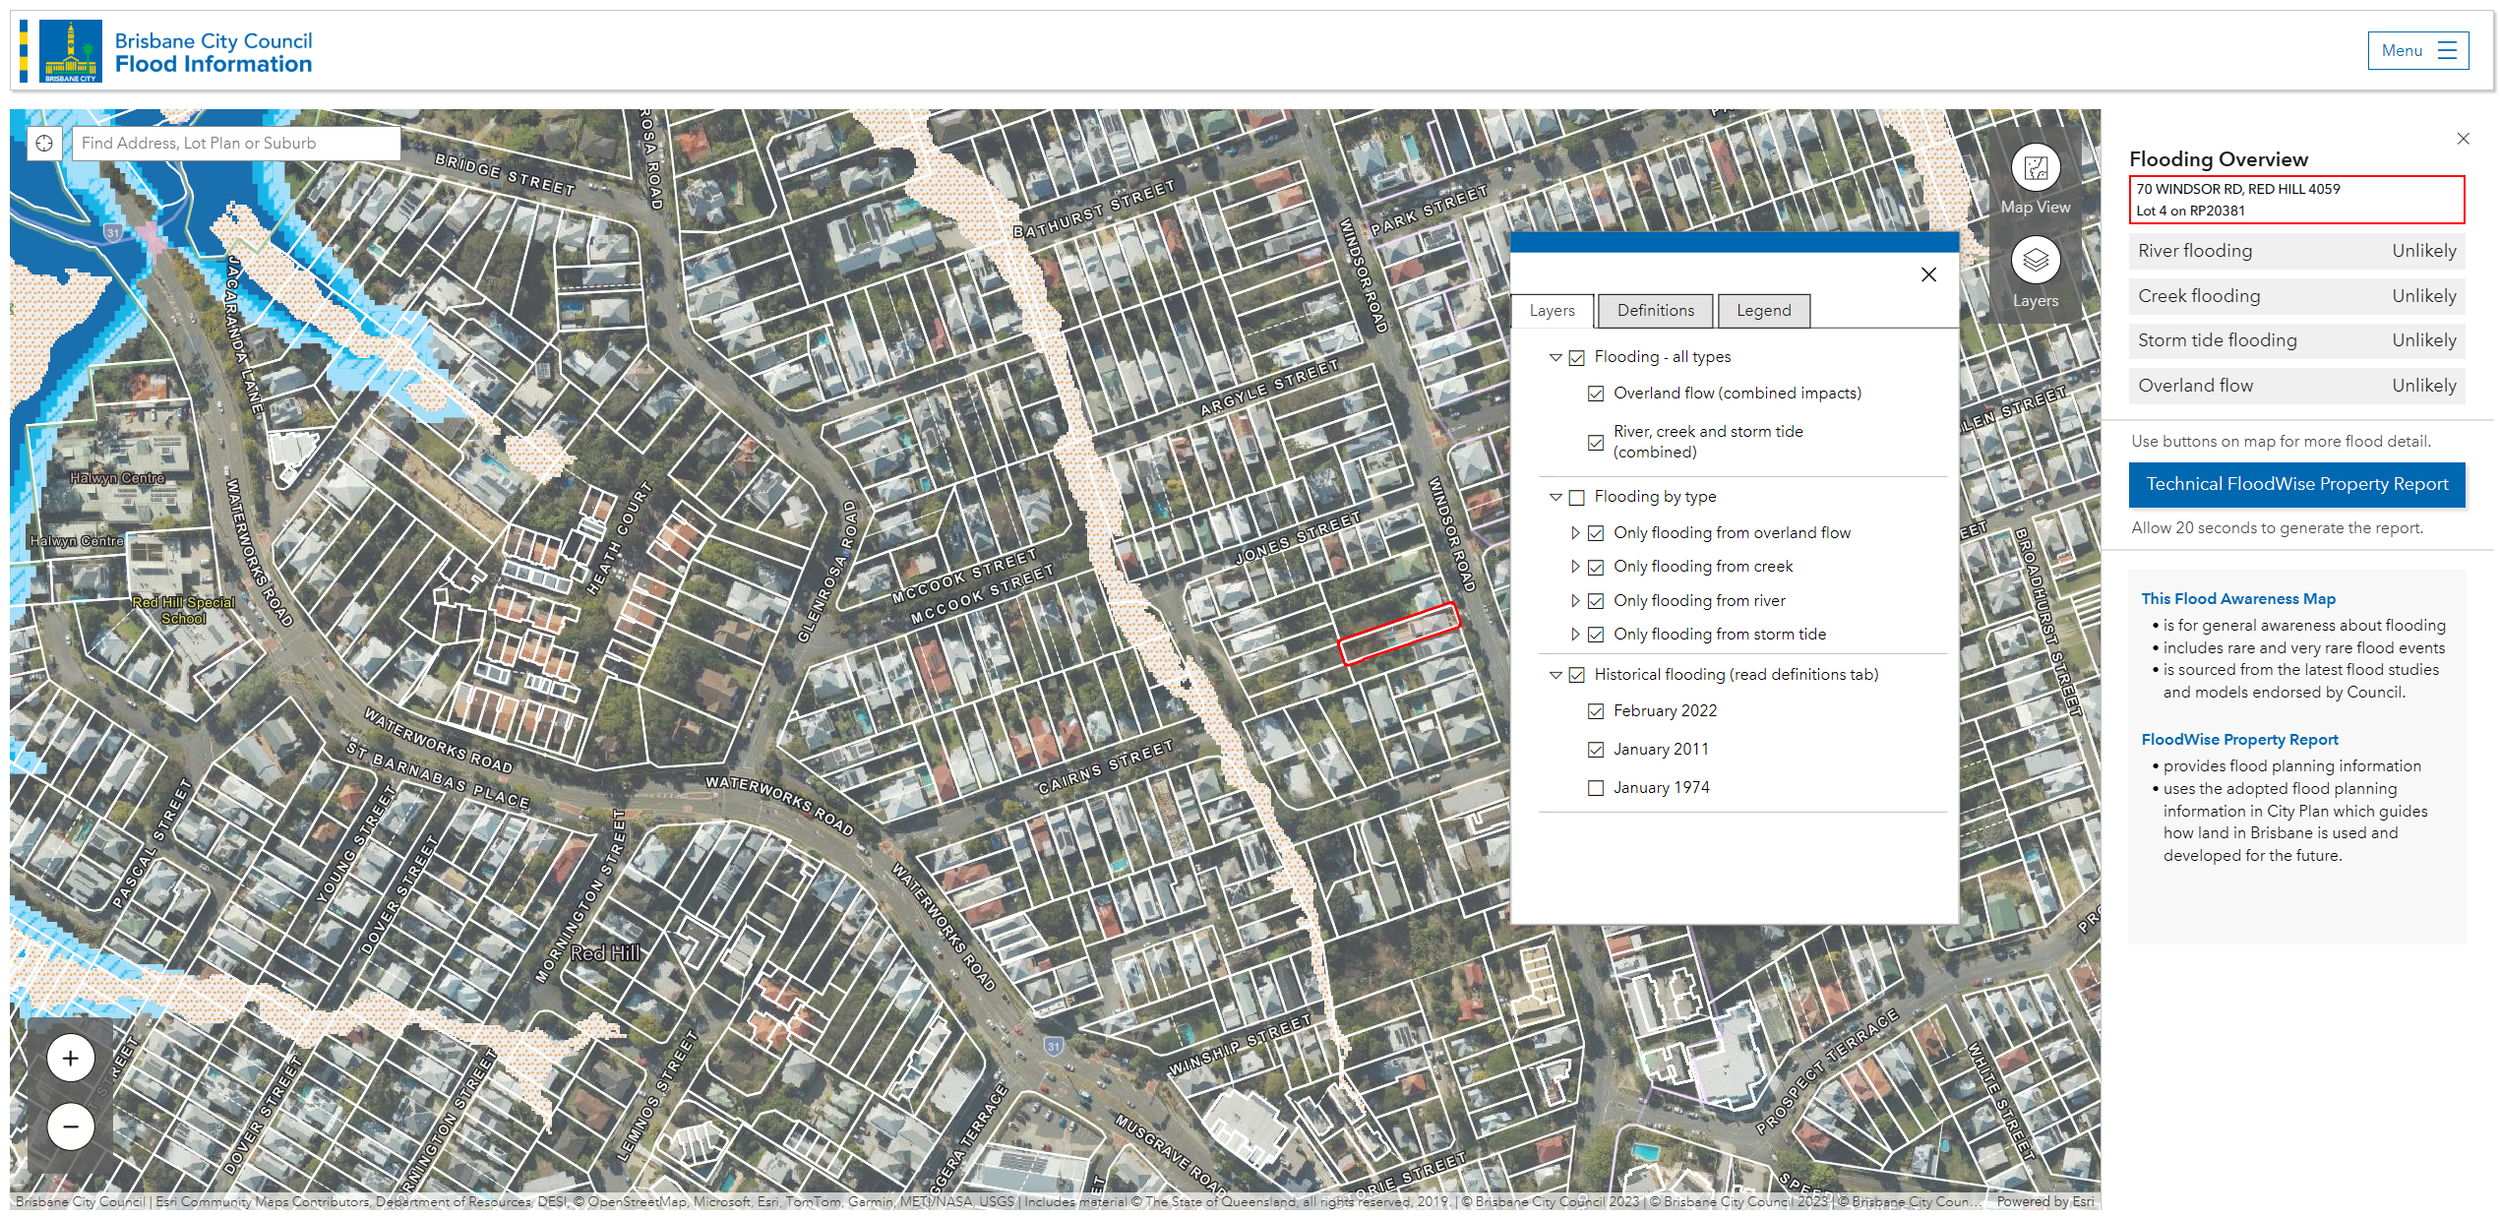This screenshot has width=2500, height=1217.
Task: Close the layers popup panel
Action: coord(1928,274)
